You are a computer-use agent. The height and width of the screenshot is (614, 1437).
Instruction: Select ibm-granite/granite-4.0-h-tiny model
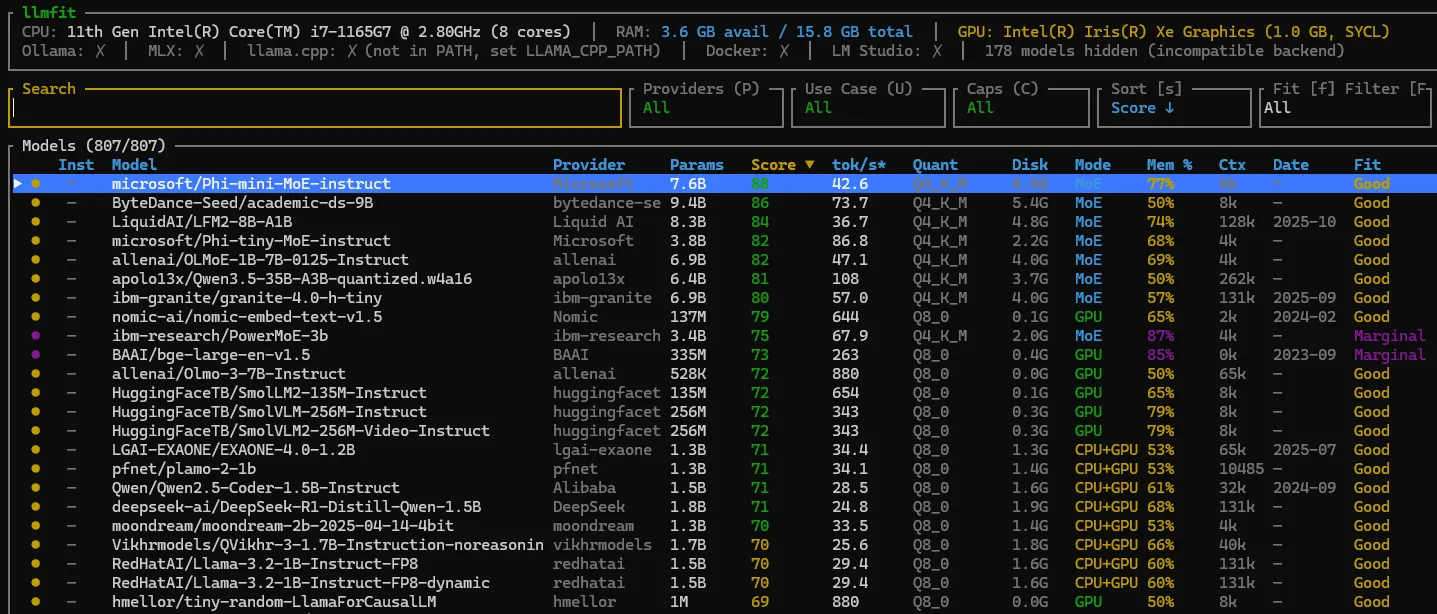click(247, 298)
